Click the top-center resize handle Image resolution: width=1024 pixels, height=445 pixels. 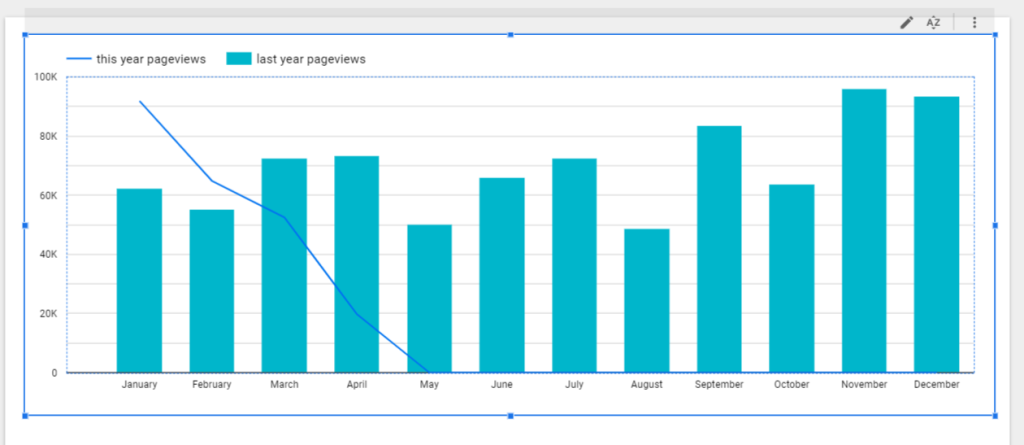(511, 35)
